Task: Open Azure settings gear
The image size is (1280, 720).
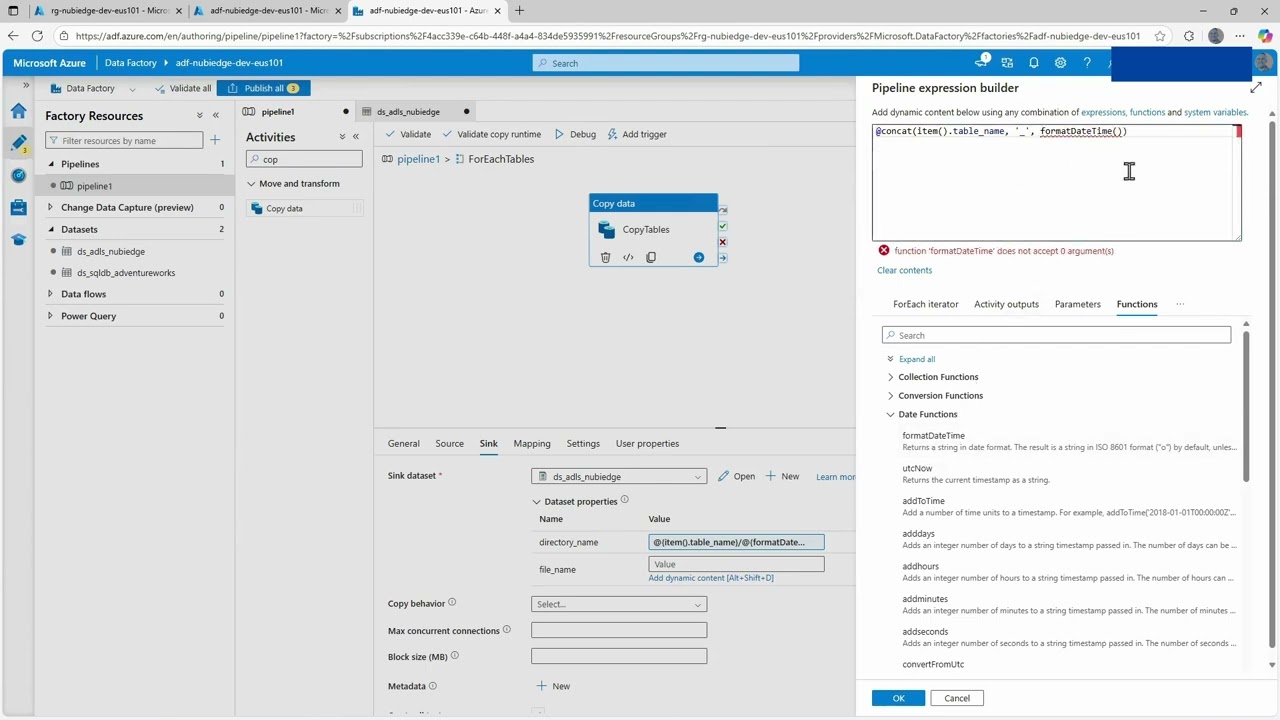Action: tap(1060, 62)
